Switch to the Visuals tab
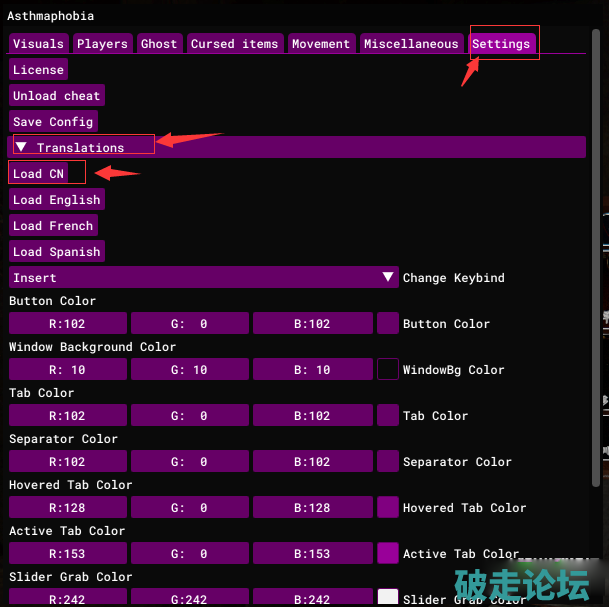Image resolution: width=609 pixels, height=607 pixels. coord(38,44)
